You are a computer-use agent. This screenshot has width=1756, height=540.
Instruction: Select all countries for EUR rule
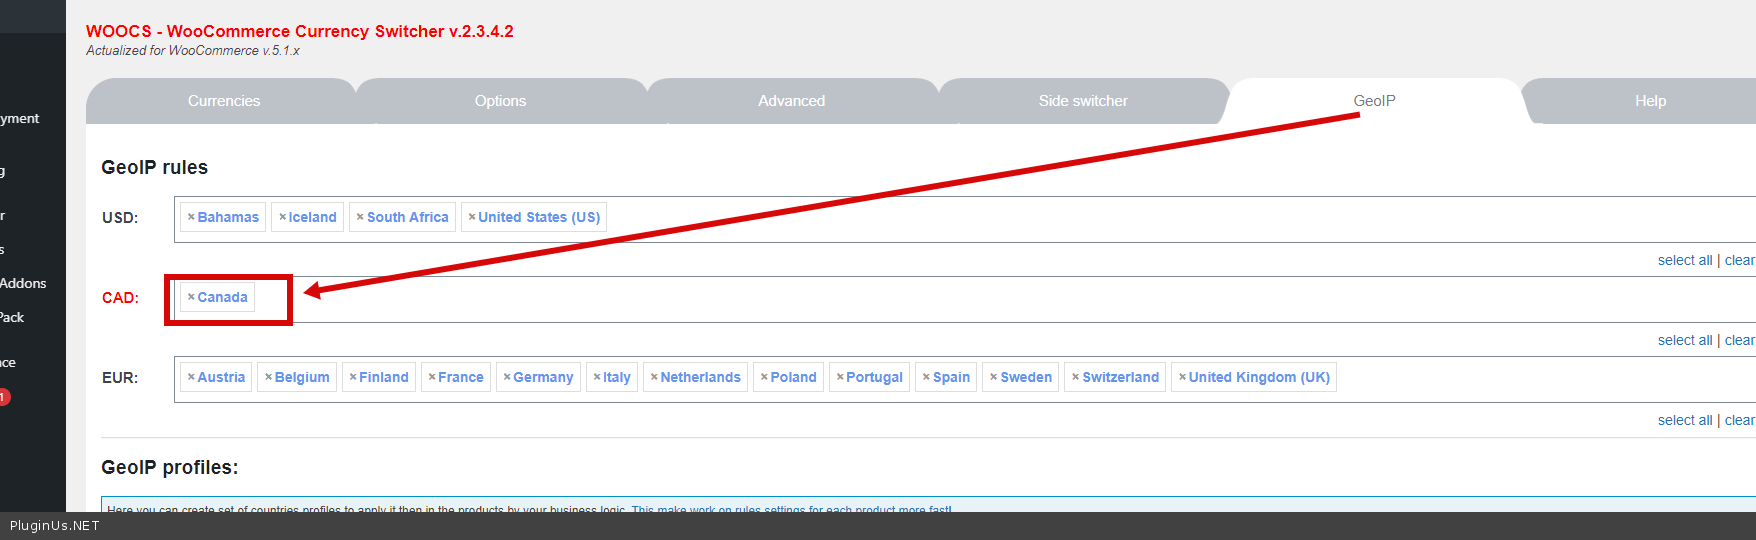click(1684, 420)
